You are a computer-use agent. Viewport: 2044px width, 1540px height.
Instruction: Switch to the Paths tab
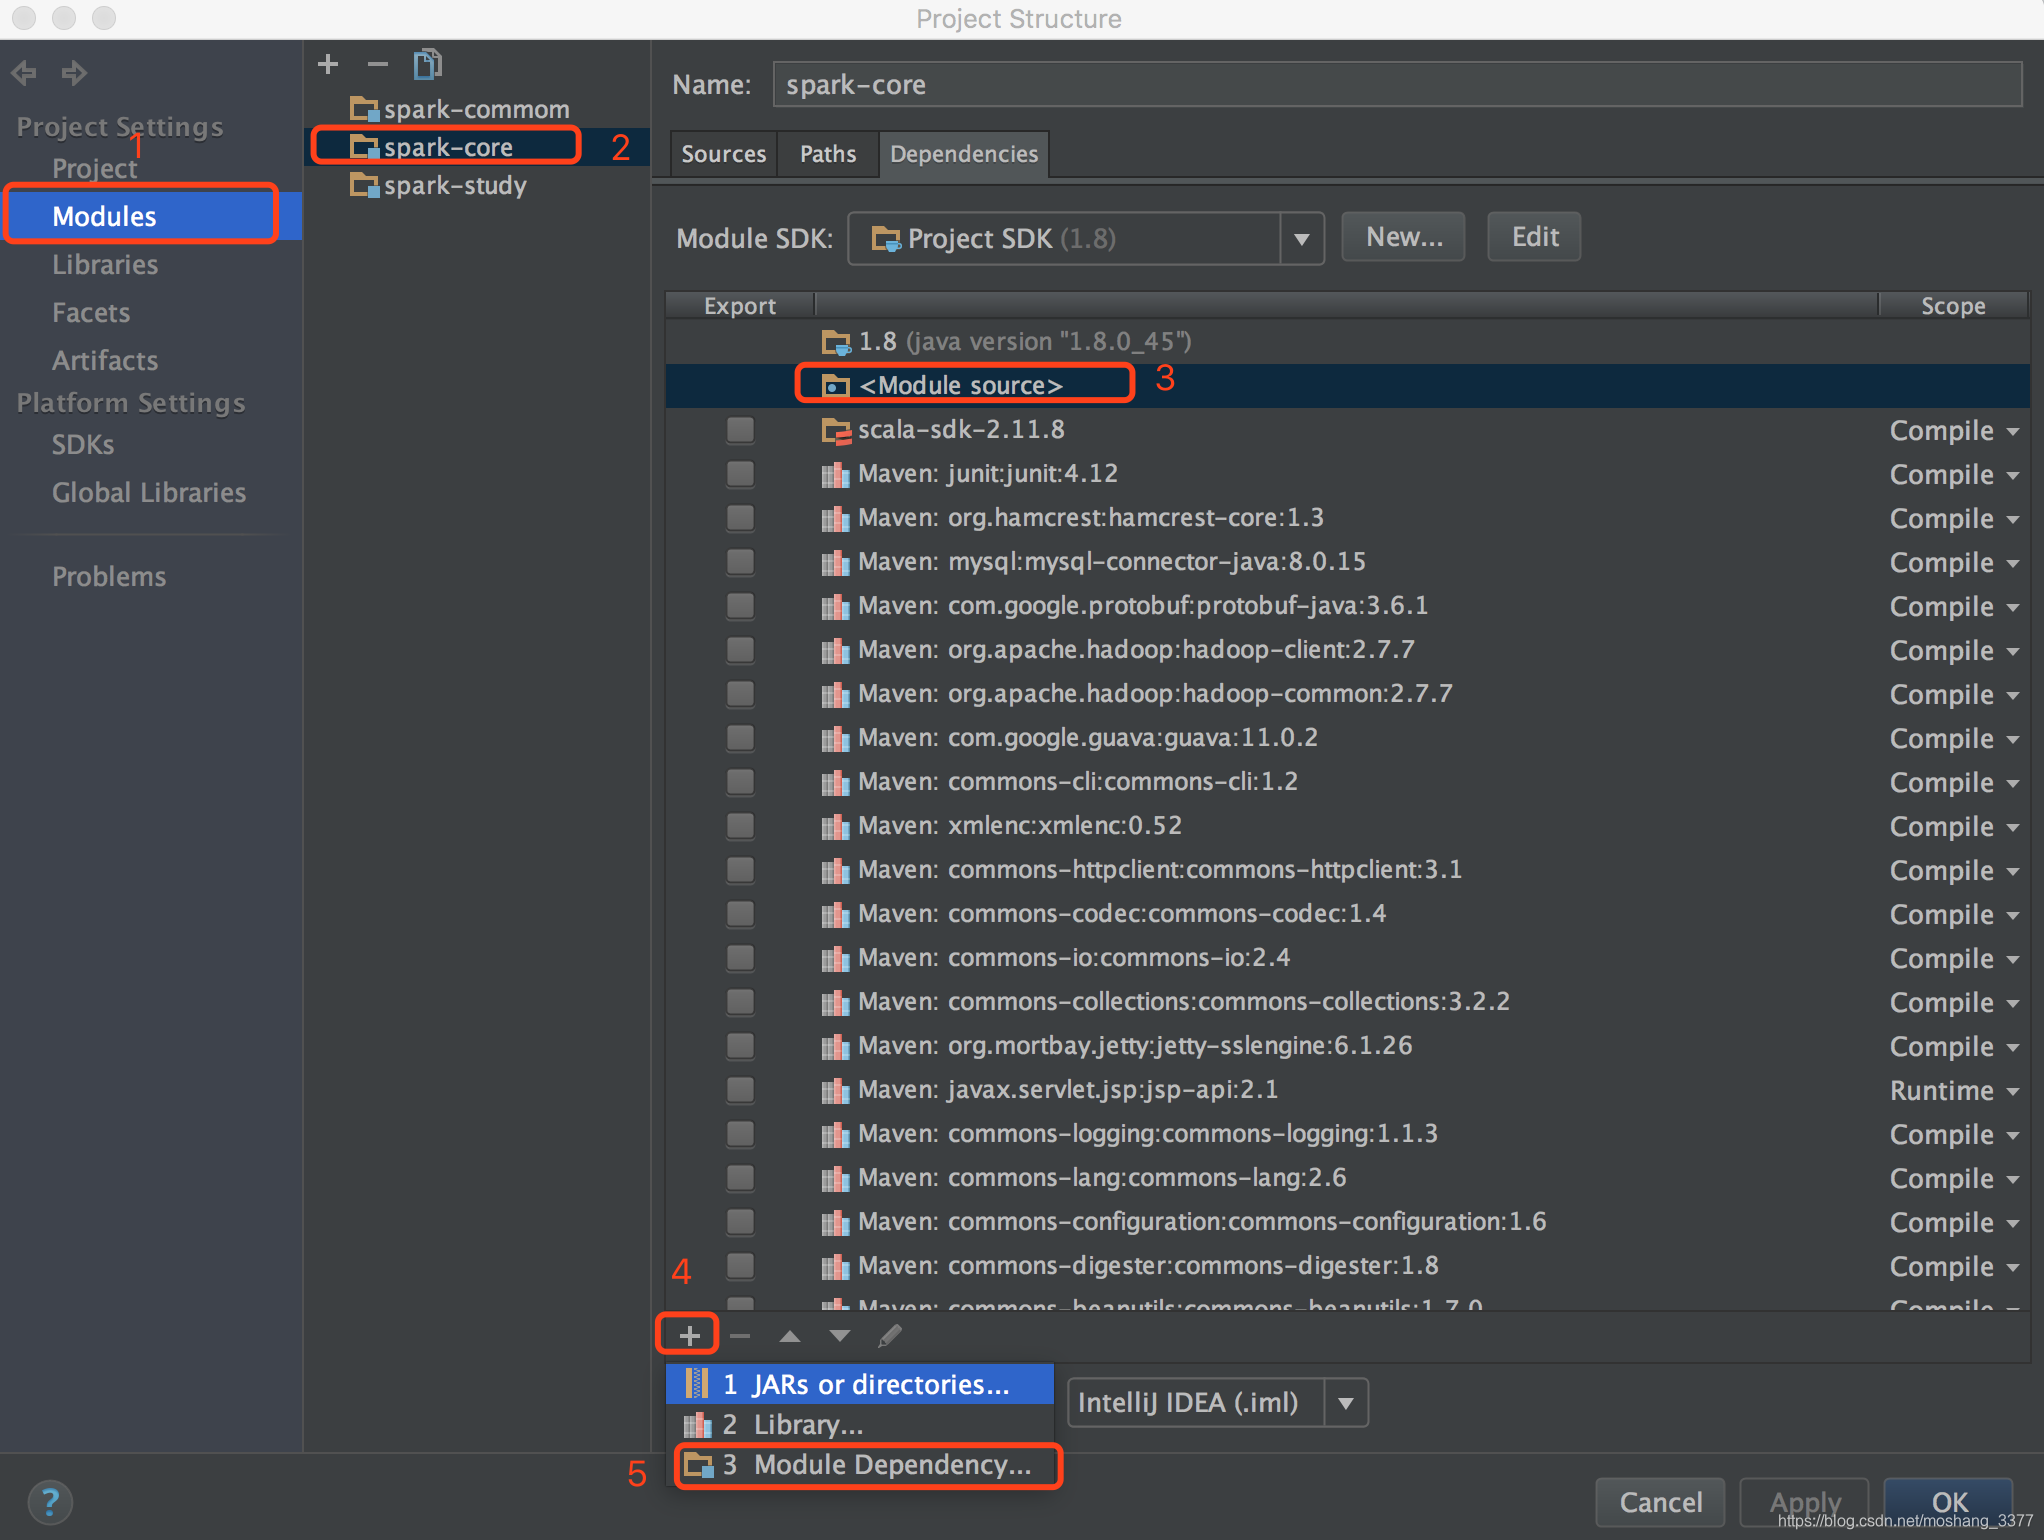(x=828, y=154)
